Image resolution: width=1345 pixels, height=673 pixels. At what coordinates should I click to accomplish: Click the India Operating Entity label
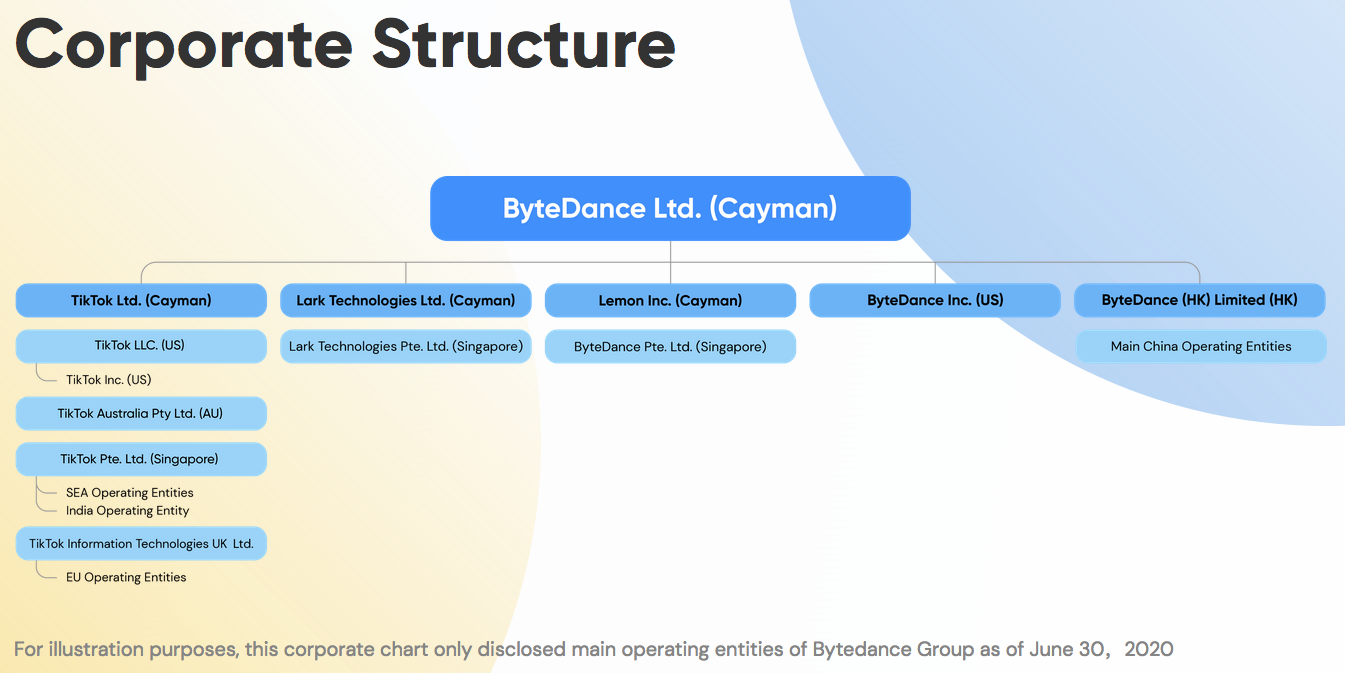[x=127, y=511]
